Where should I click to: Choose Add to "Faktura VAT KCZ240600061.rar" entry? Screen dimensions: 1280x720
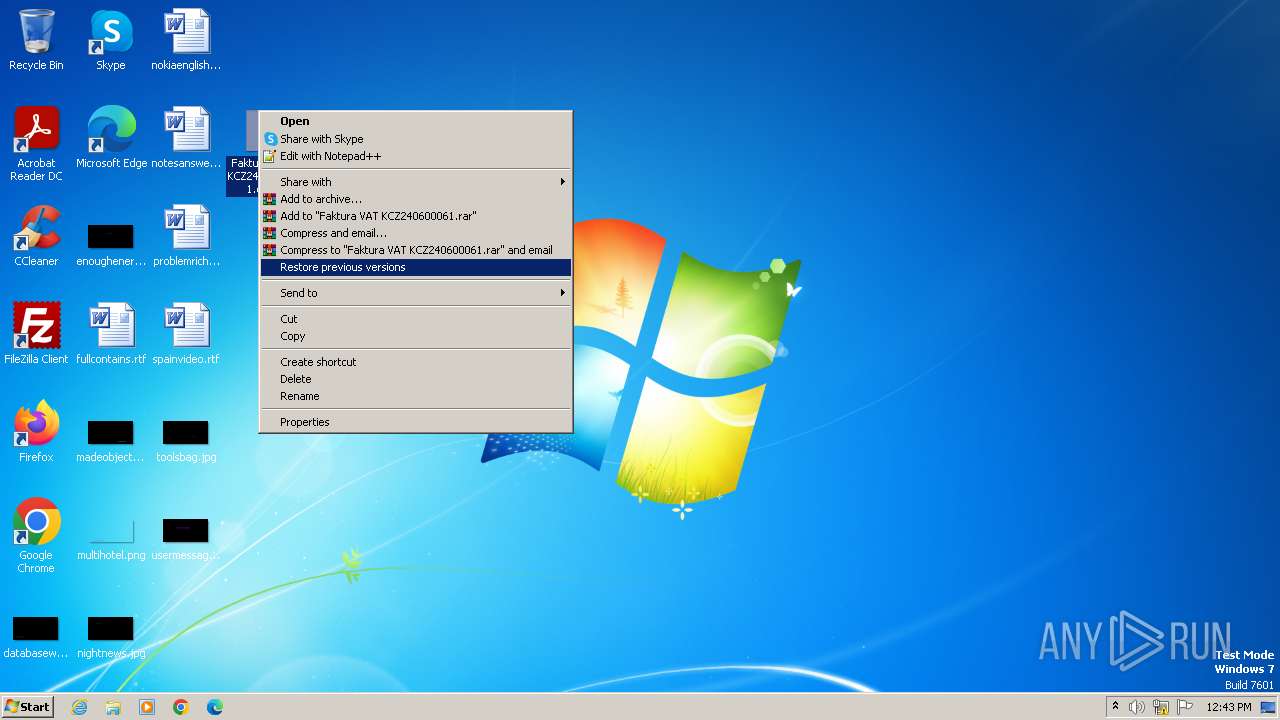click(416, 216)
